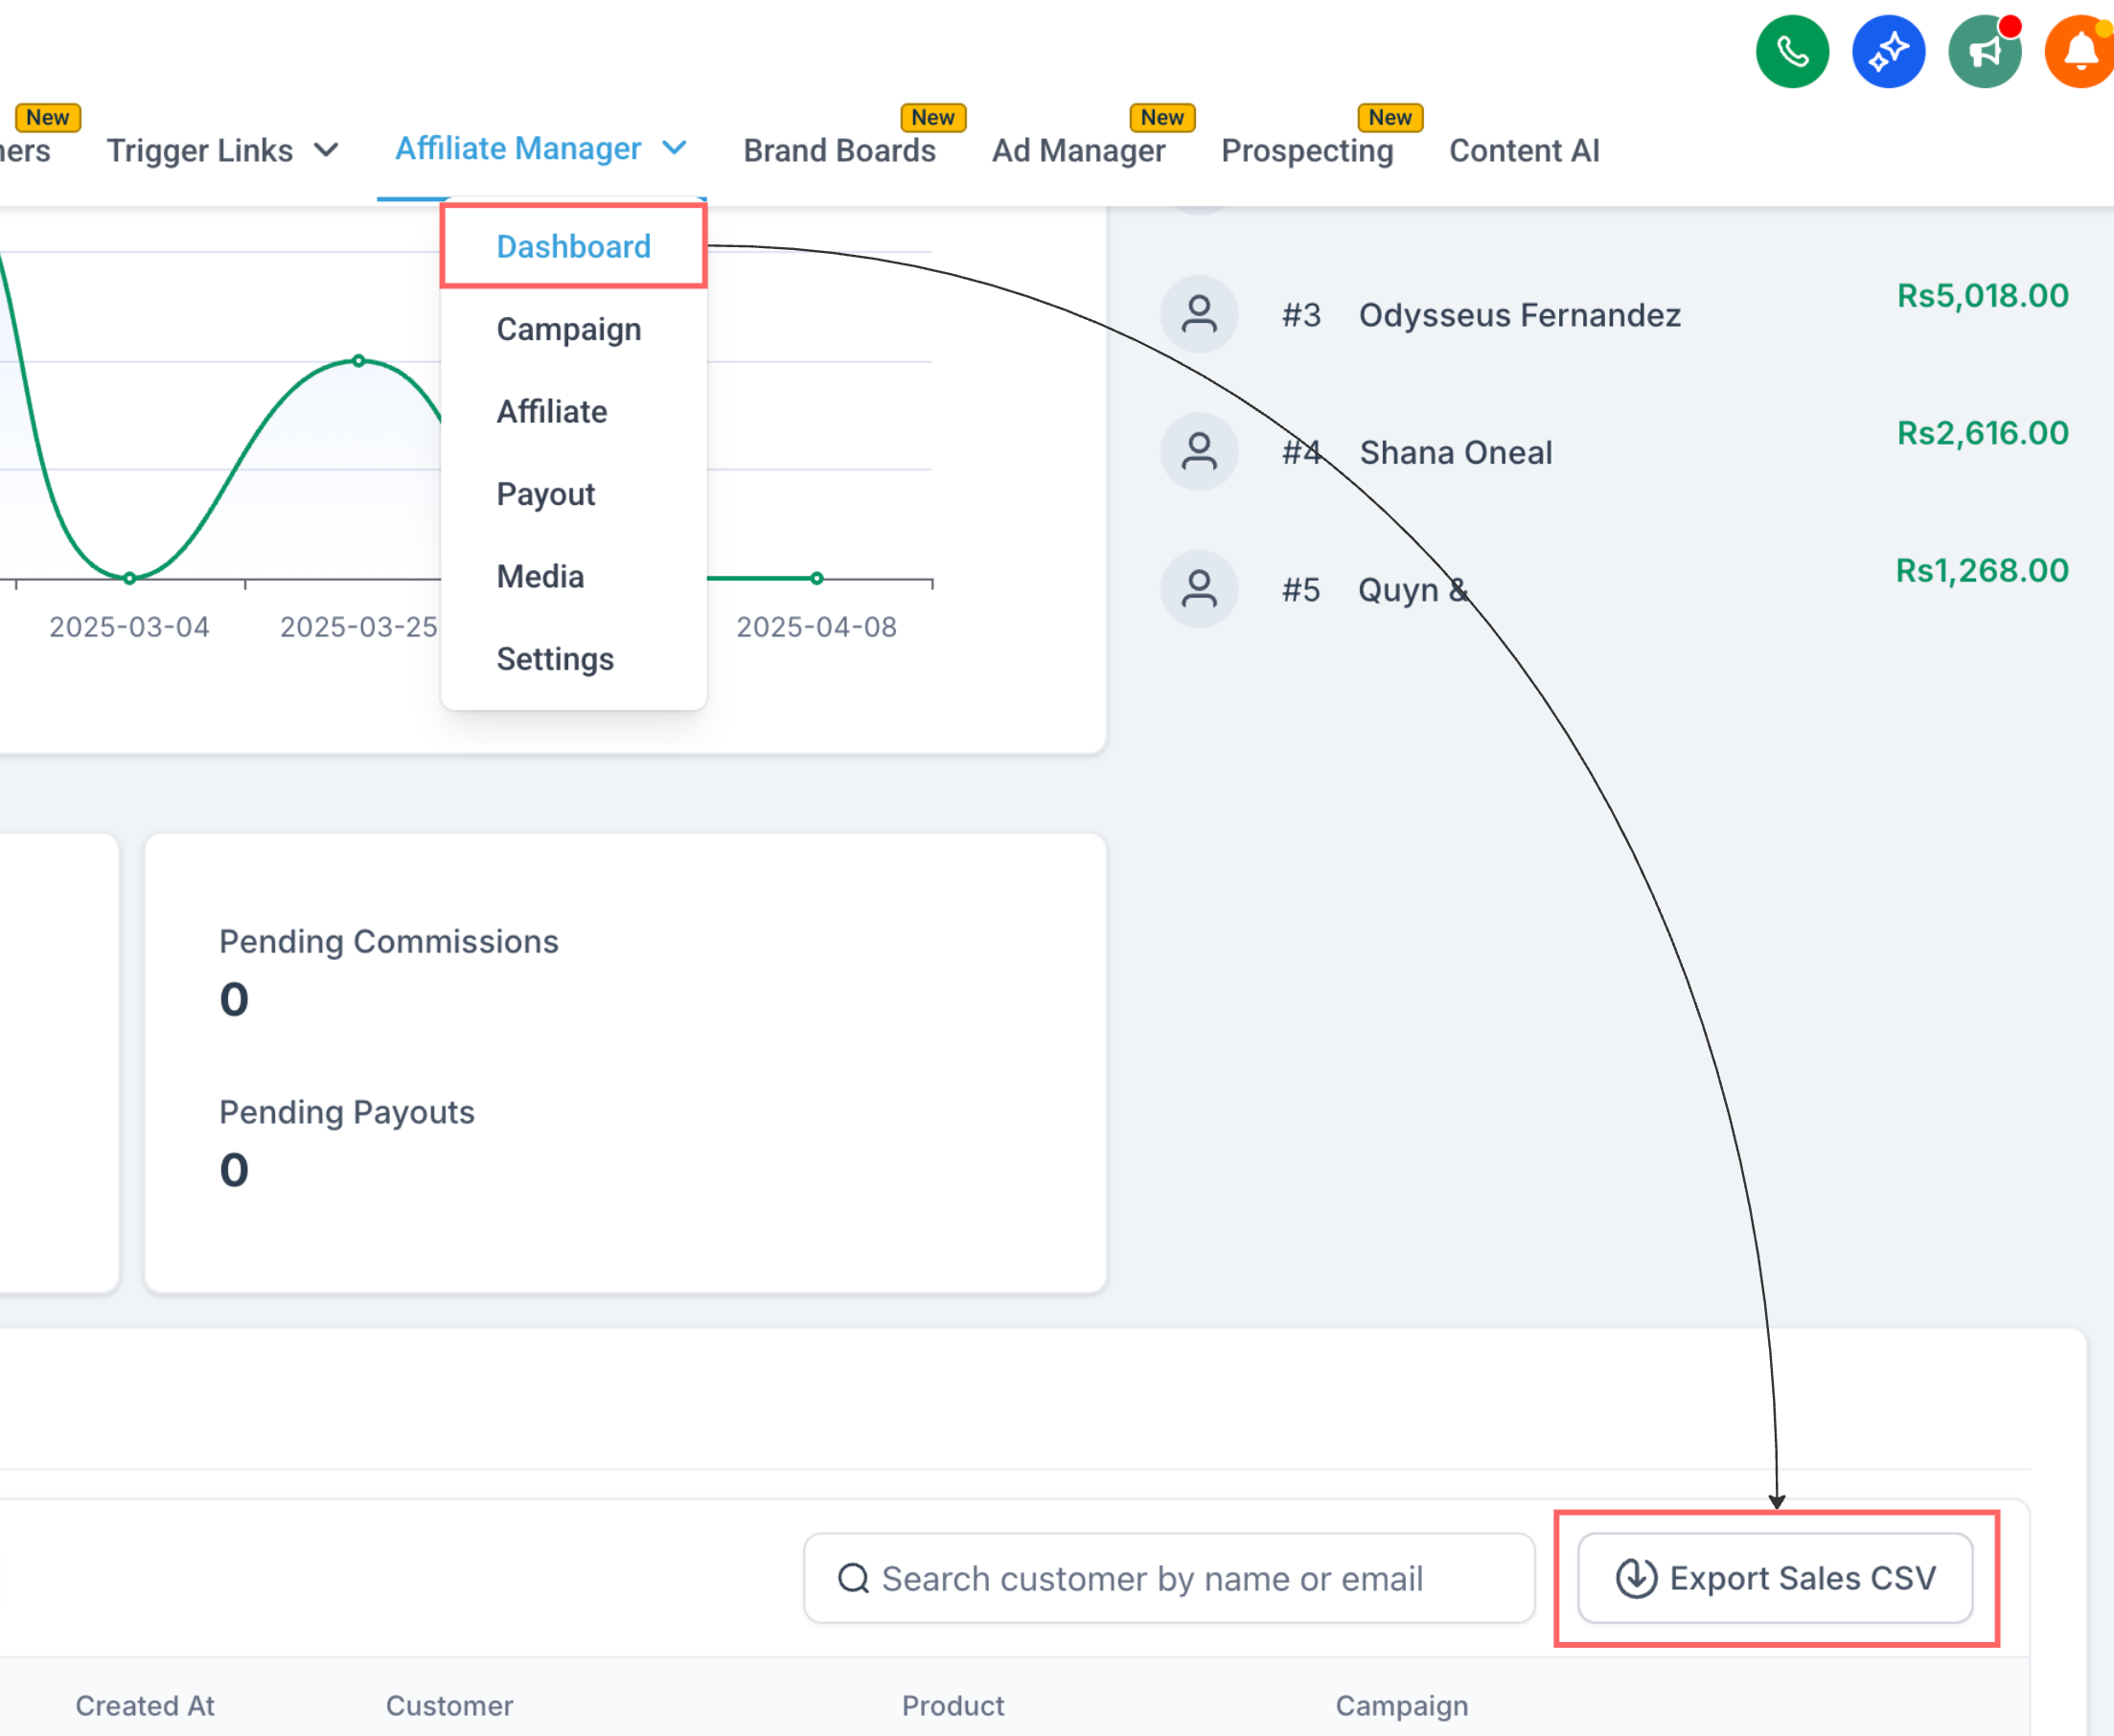The width and height of the screenshot is (2114, 1736).
Task: Open the blue AI sparkle icon
Action: point(1888,51)
